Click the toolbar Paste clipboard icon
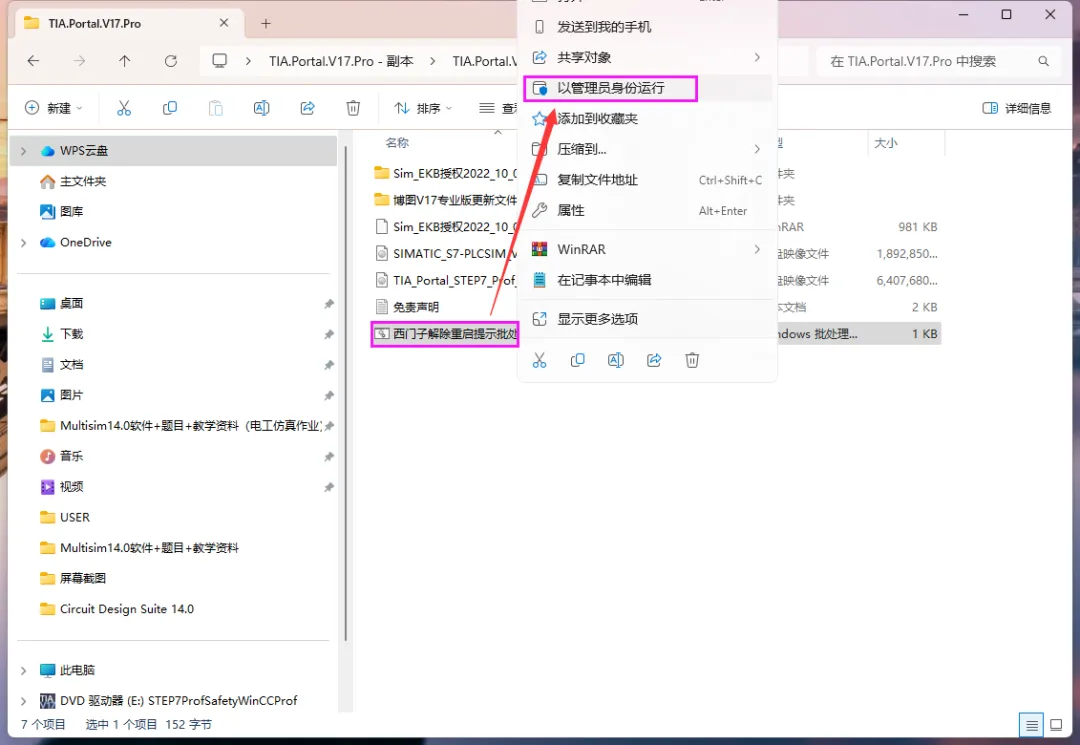Image resolution: width=1080 pixels, height=745 pixels. (216, 108)
